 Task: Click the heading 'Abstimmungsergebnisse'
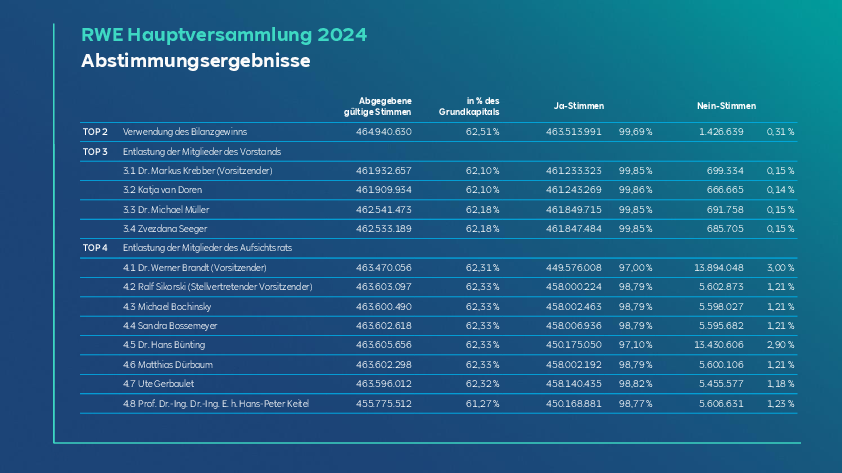pos(195,61)
